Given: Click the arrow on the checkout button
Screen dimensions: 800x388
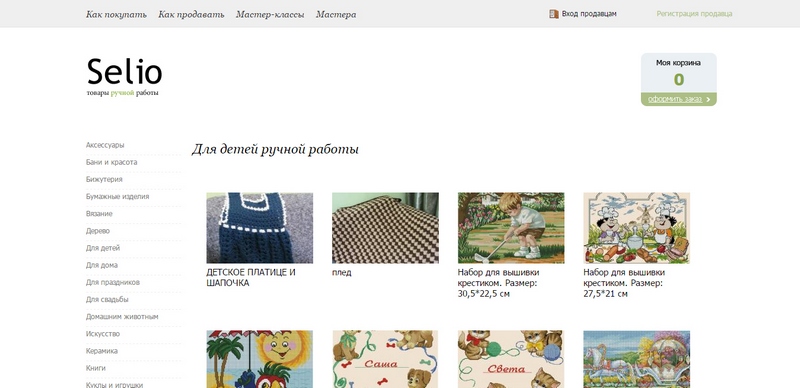Looking at the screenshot, I should [x=708, y=100].
